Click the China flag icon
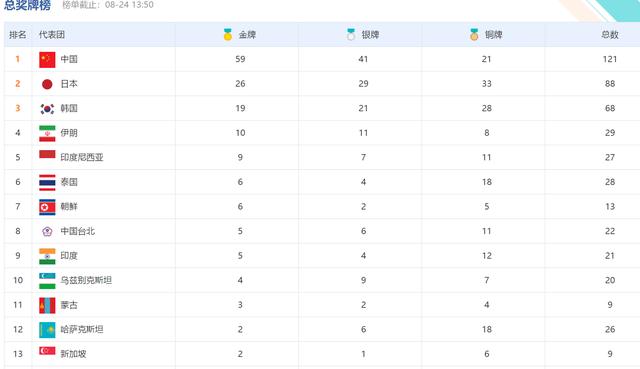Viewport: 640px width, 369px height. tap(47, 60)
